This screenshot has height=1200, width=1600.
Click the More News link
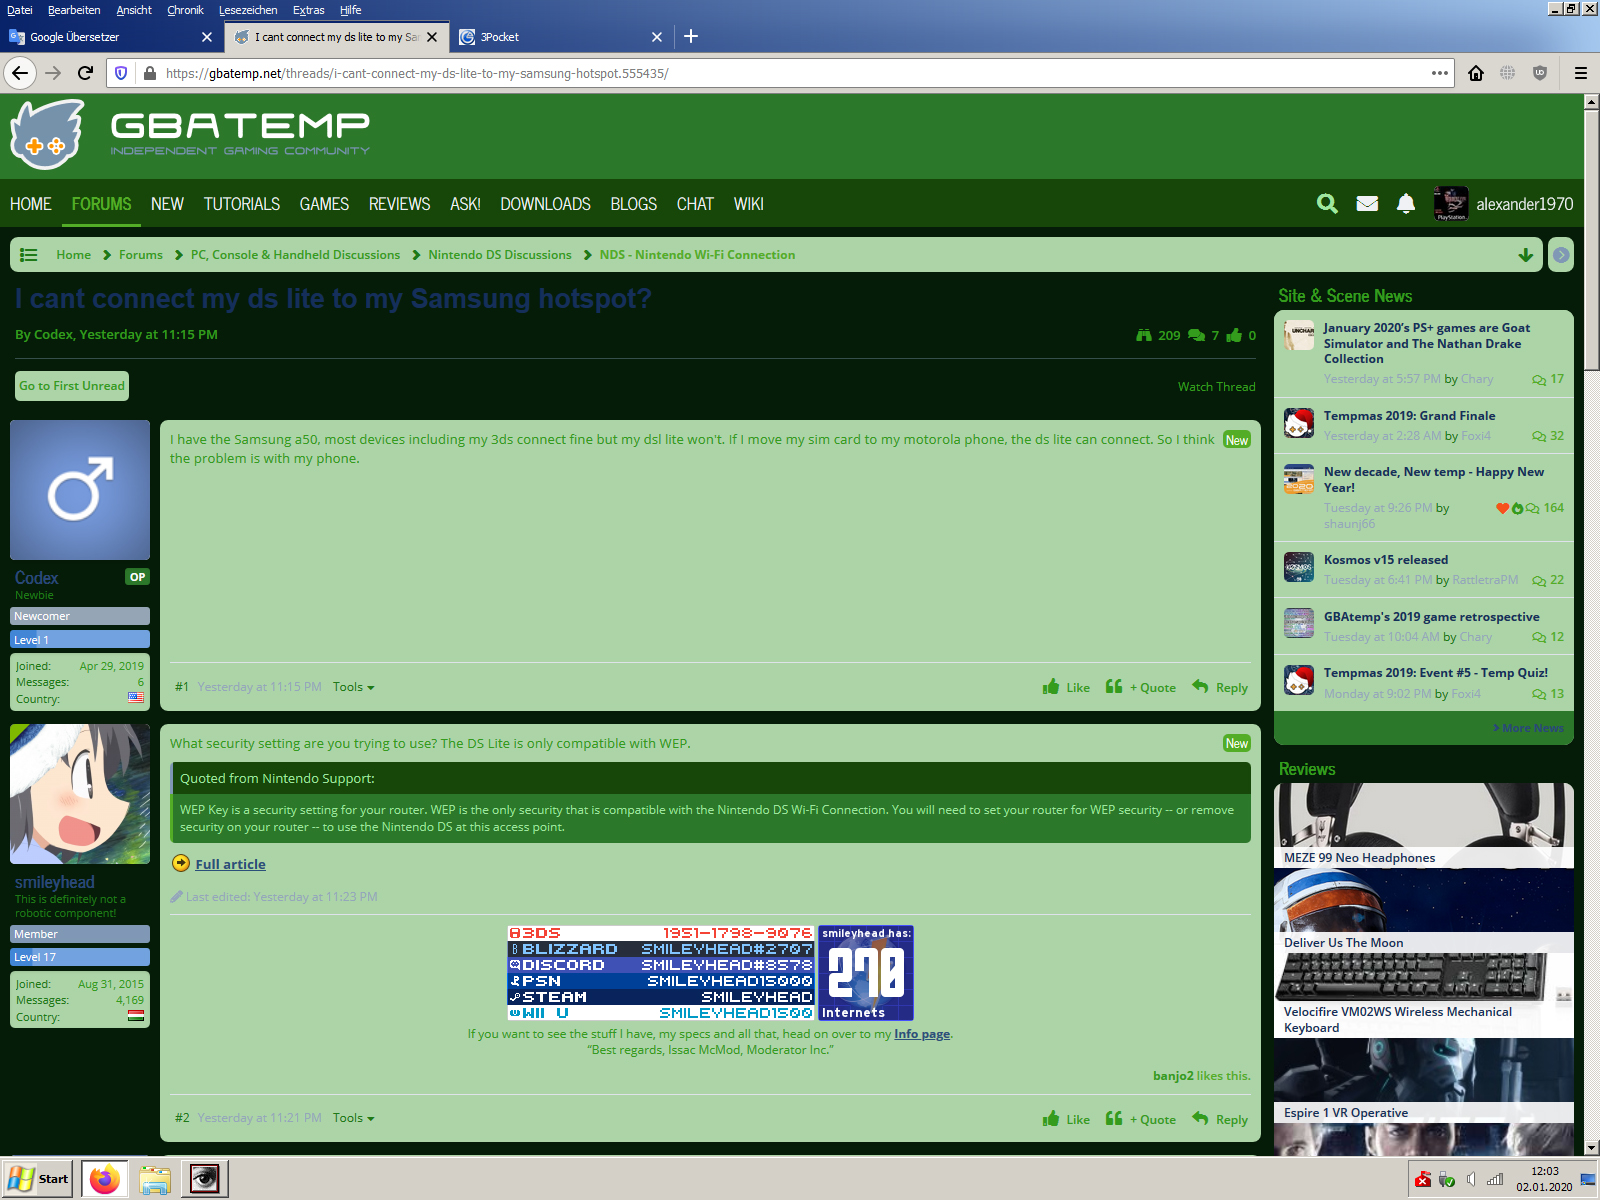pos(1529,728)
